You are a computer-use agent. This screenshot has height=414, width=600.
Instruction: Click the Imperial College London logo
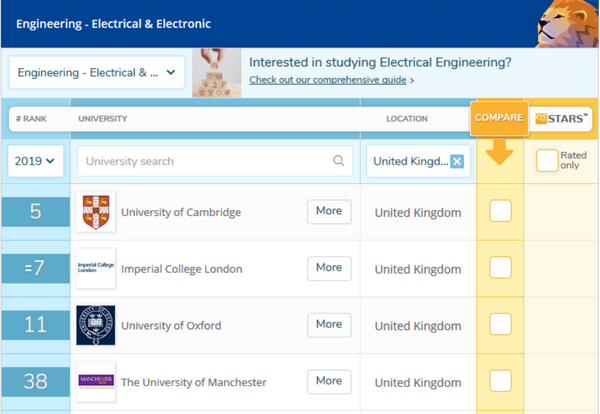click(96, 268)
